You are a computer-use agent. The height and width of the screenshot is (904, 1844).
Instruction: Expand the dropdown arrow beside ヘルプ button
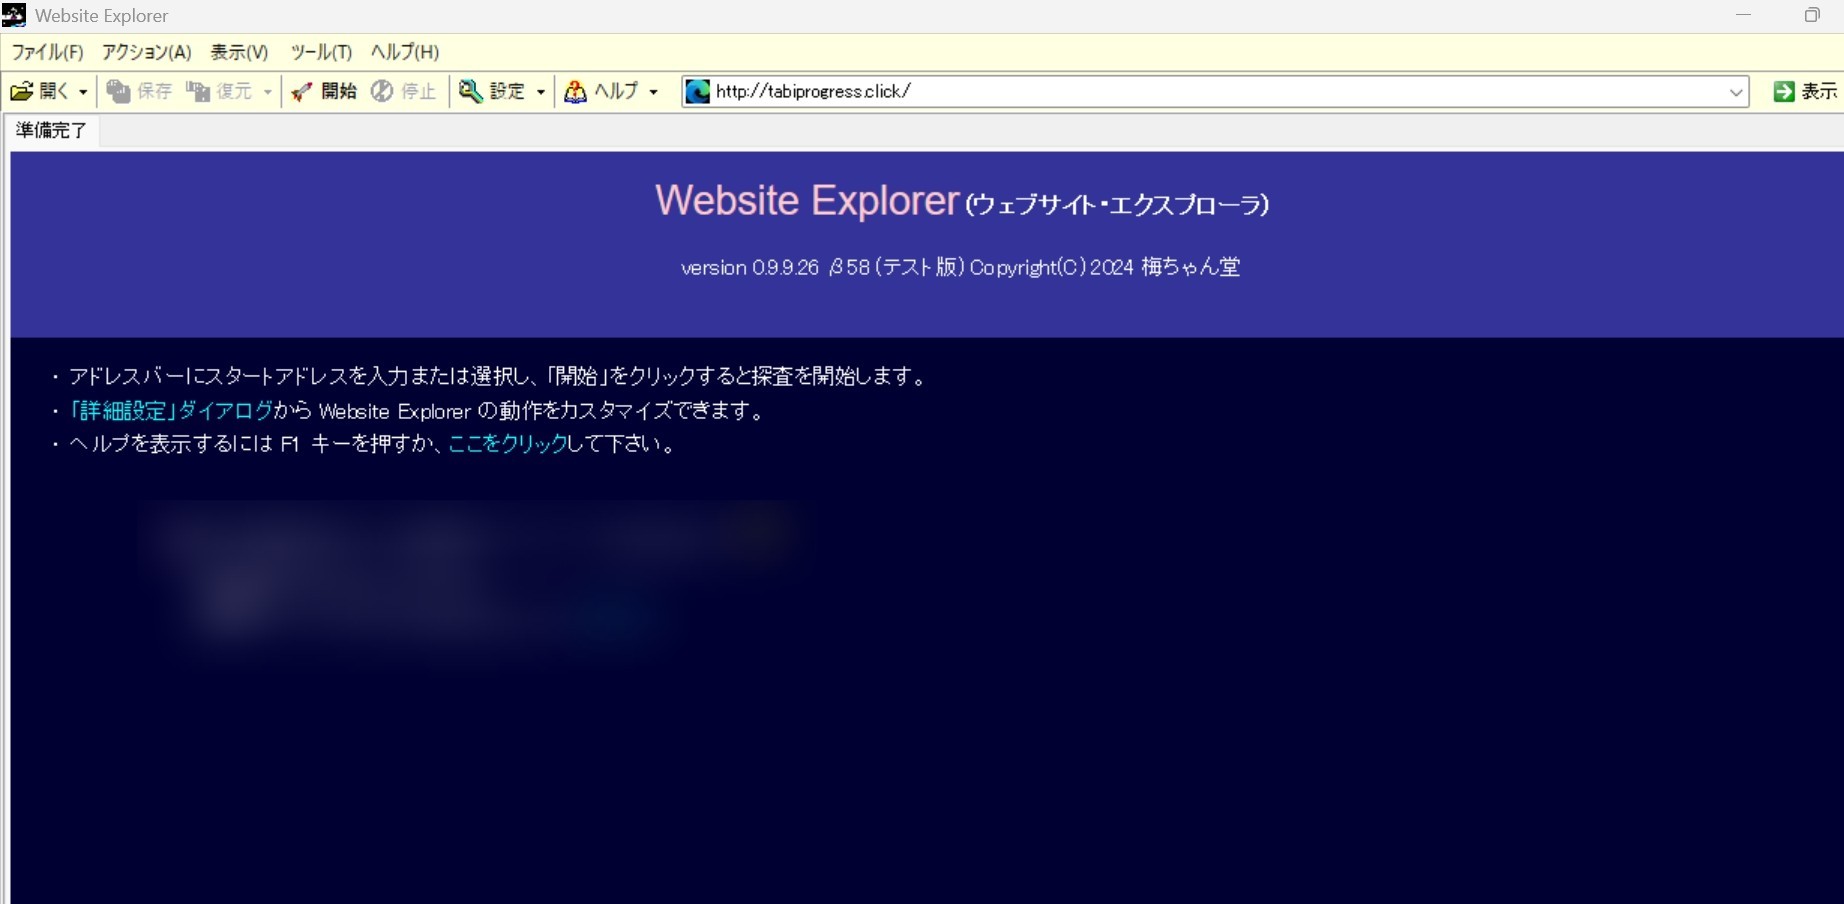tap(654, 92)
